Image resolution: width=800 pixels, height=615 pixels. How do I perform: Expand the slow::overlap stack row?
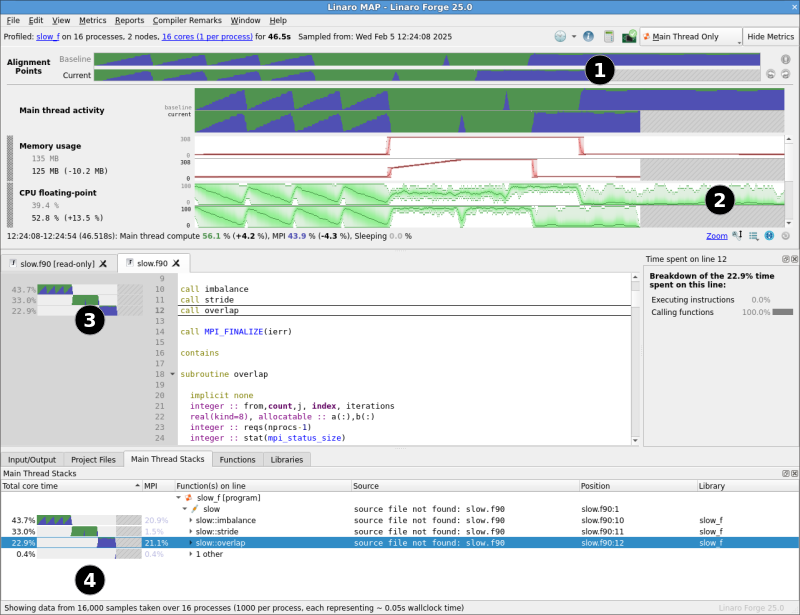(x=191, y=543)
